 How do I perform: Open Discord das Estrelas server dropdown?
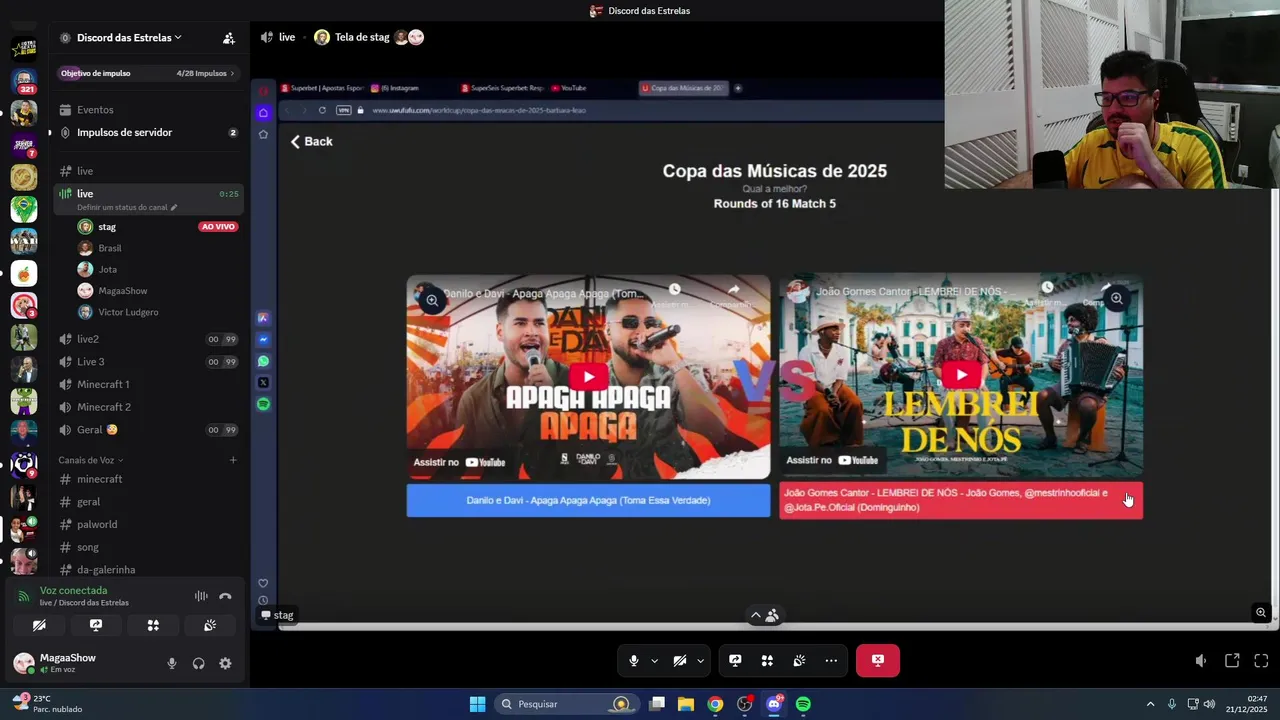point(129,38)
